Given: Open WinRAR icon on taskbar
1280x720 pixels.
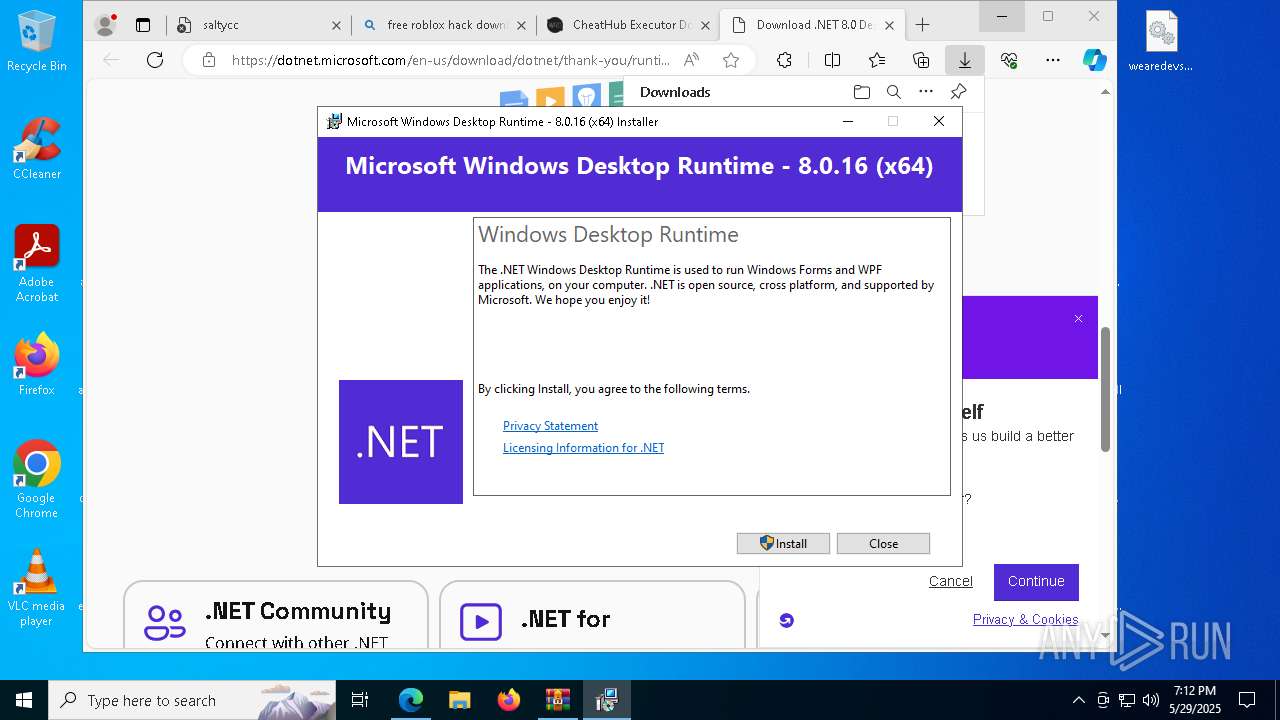Looking at the screenshot, I should [557, 700].
